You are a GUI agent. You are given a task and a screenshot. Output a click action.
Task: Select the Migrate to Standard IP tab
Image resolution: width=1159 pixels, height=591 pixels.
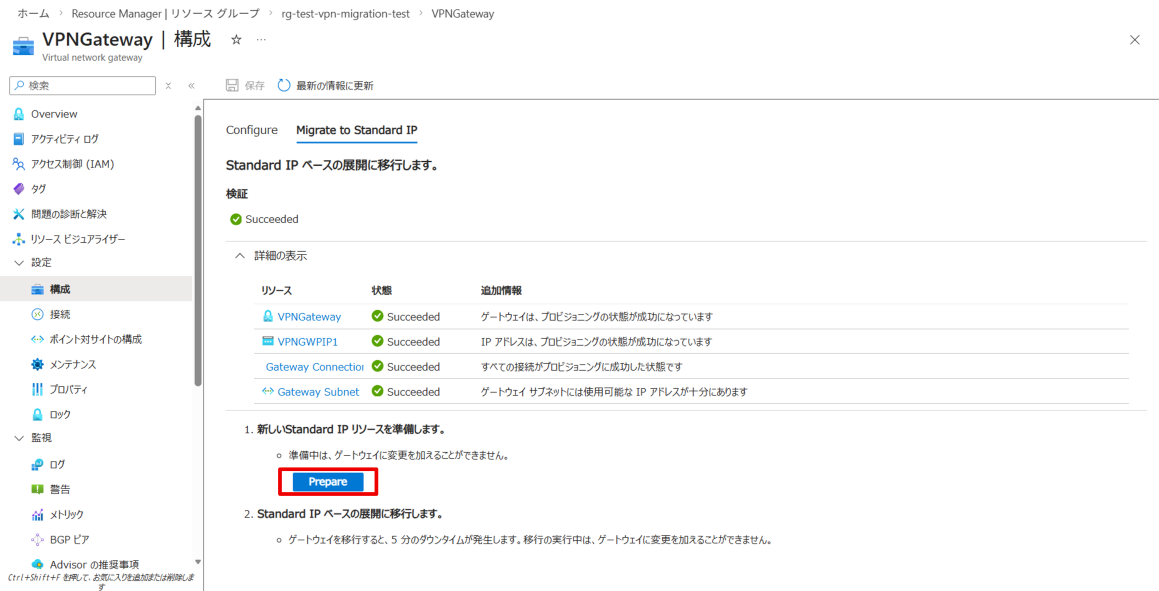(356, 130)
